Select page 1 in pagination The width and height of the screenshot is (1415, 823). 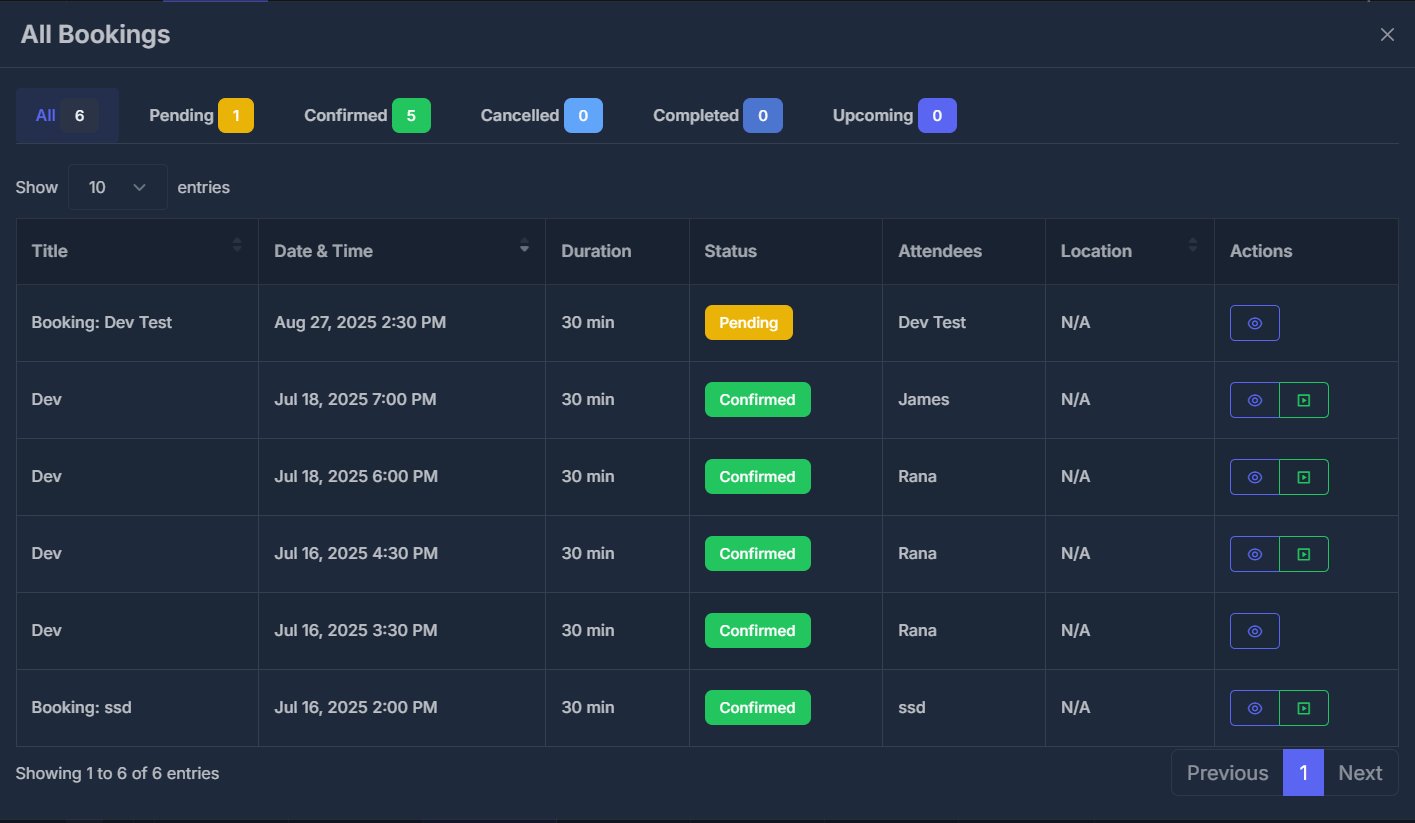point(1303,773)
